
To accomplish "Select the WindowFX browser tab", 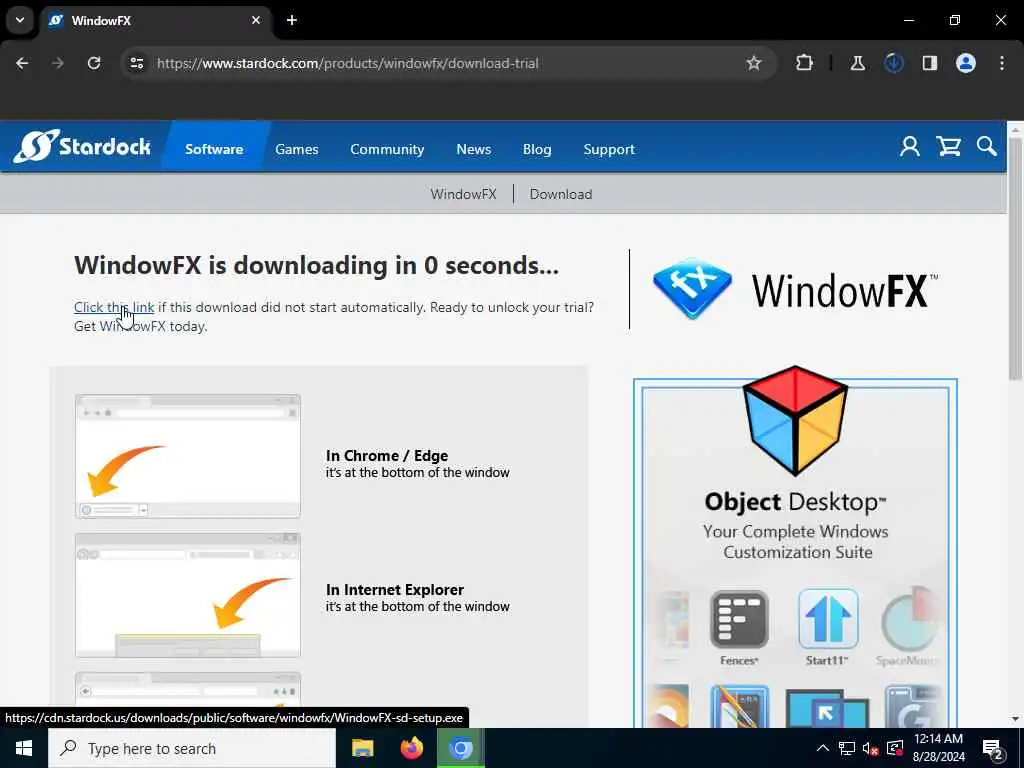I will pyautogui.click(x=156, y=20).
